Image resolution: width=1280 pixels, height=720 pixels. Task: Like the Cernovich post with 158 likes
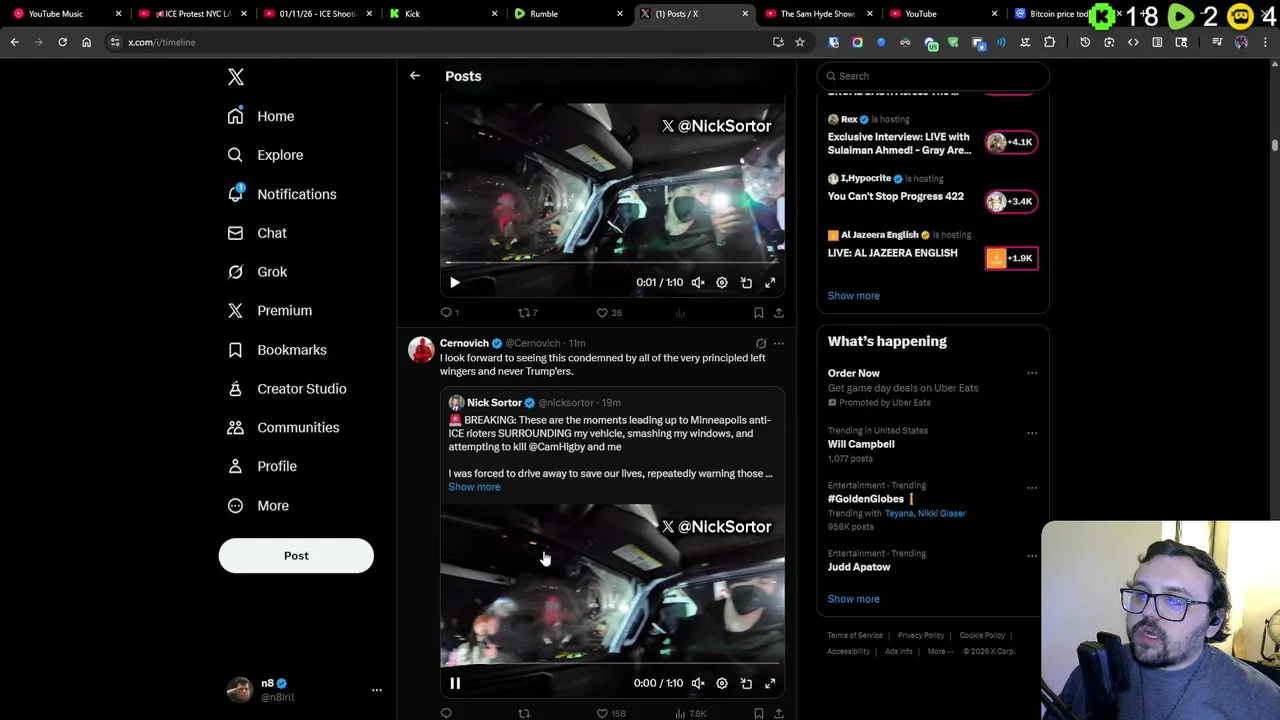pos(610,713)
